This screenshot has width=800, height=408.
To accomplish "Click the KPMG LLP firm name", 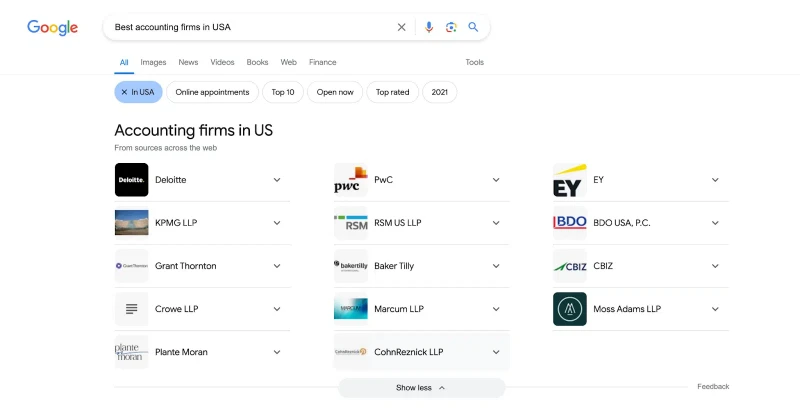I will point(176,223).
